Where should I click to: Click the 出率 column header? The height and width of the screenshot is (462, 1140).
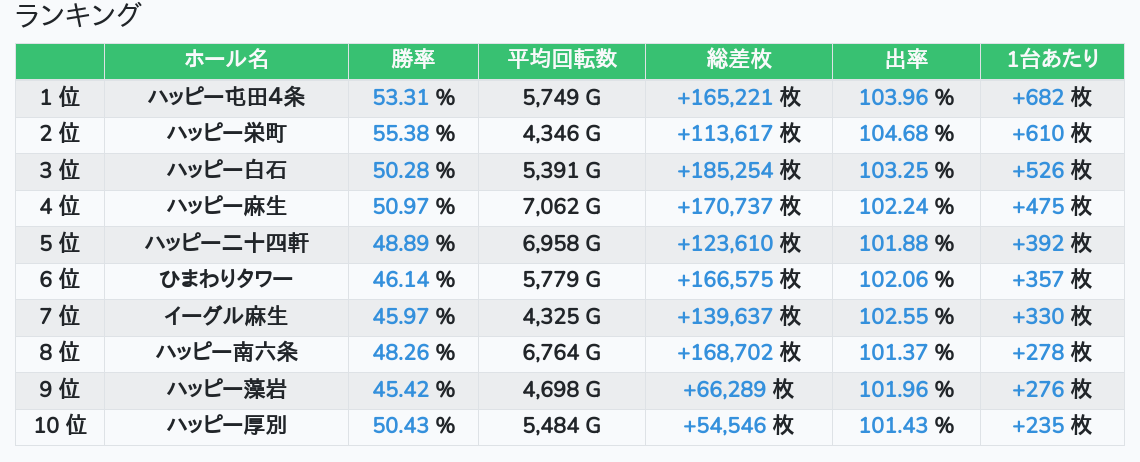tap(906, 60)
